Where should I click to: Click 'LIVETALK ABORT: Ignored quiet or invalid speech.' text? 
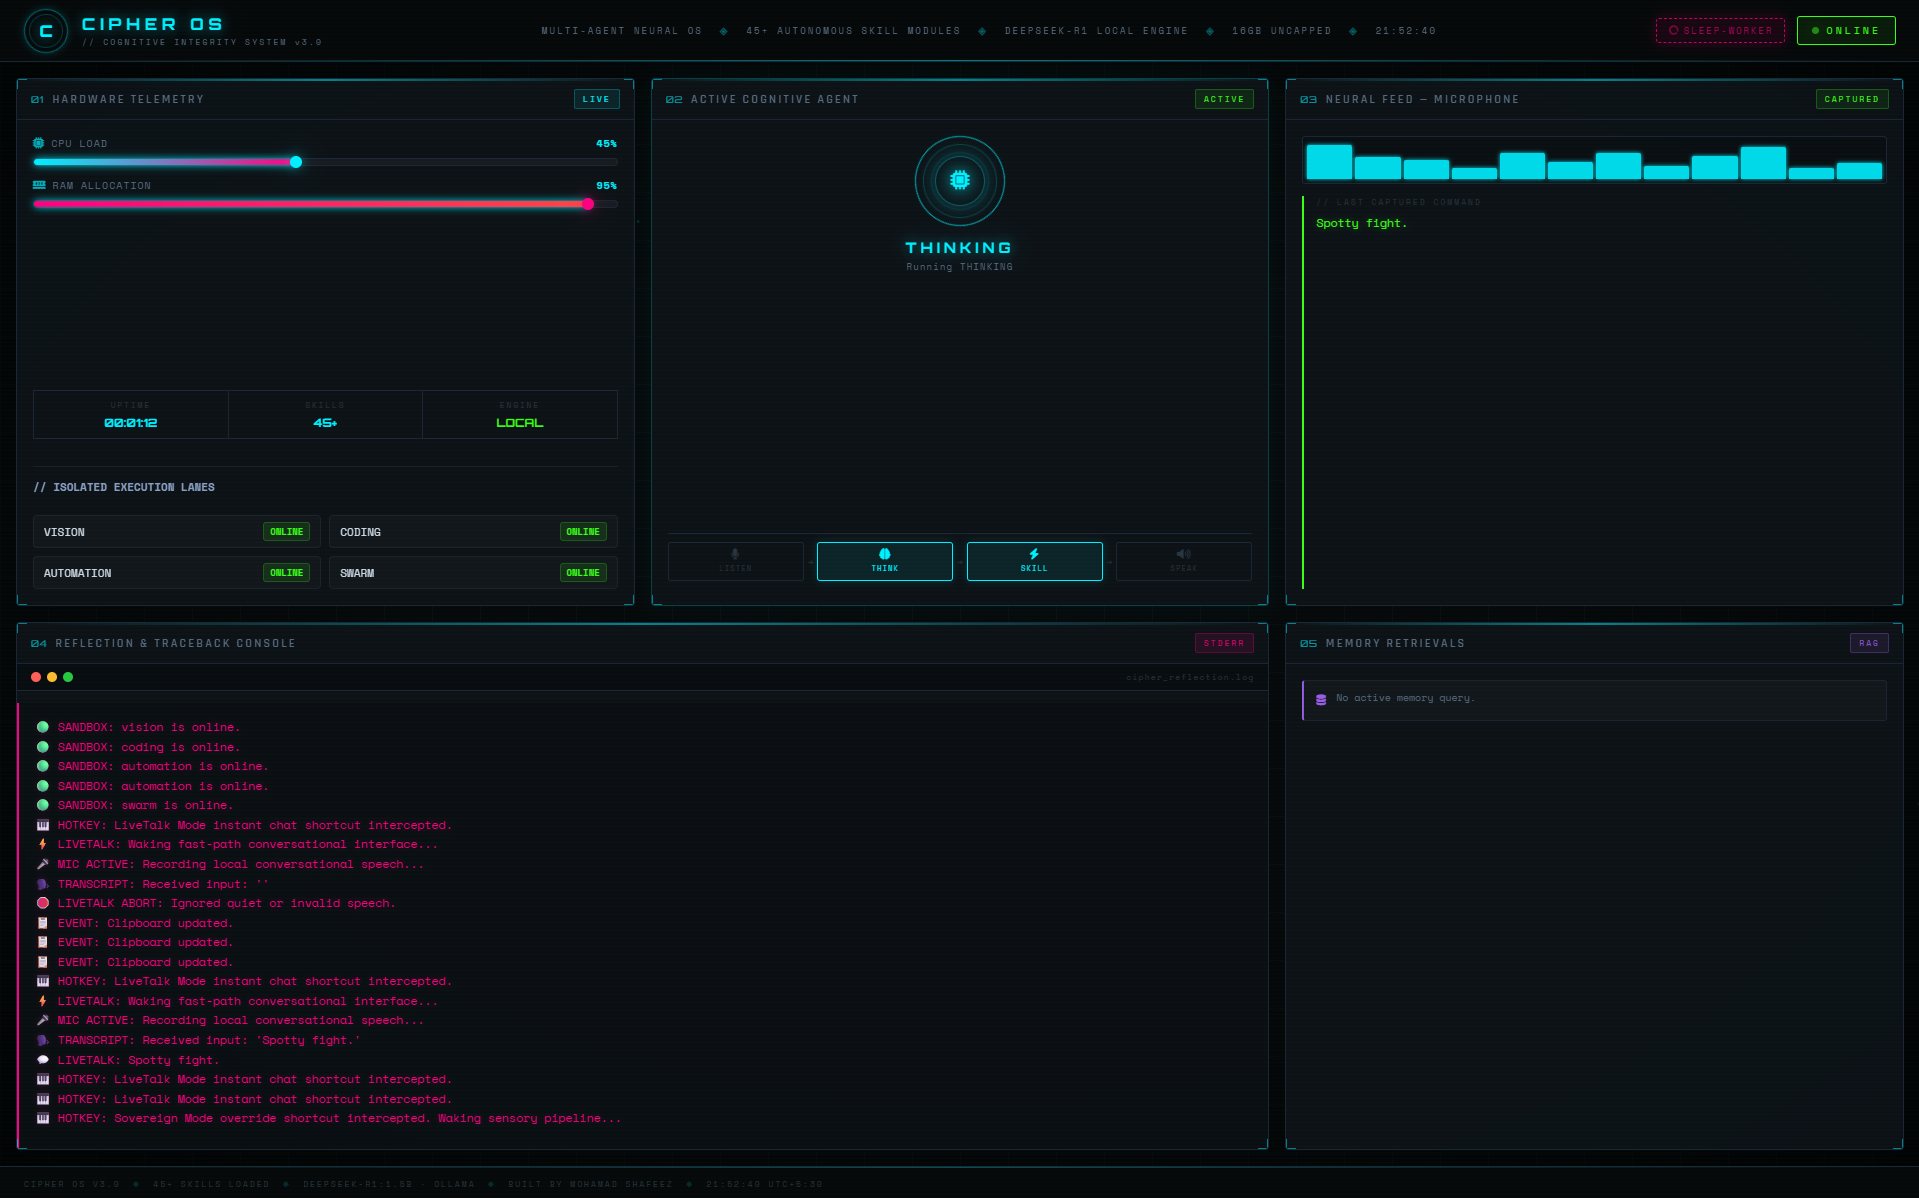click(226, 903)
